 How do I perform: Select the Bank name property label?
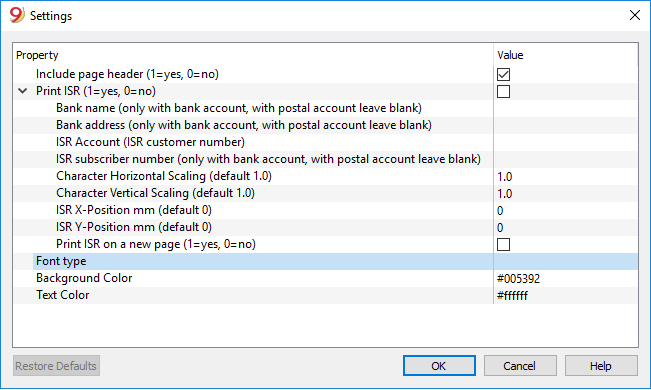pos(239,108)
